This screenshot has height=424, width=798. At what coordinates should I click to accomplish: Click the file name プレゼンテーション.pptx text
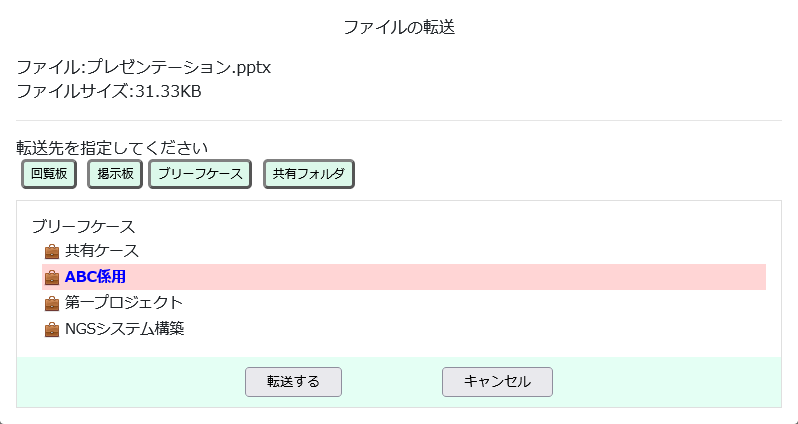[179, 67]
